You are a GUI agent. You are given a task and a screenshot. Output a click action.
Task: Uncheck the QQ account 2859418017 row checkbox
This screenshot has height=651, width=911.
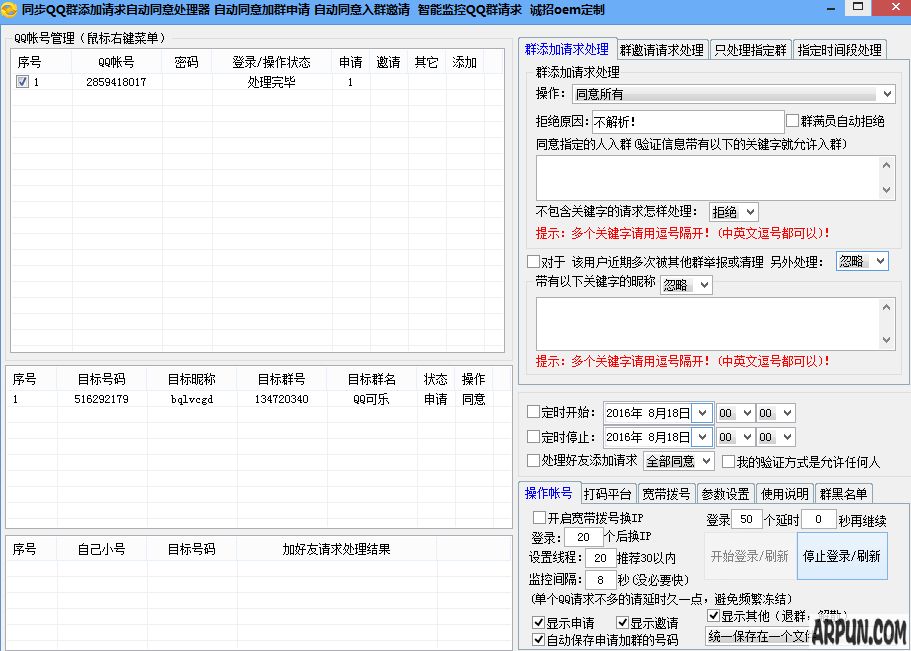point(22,82)
